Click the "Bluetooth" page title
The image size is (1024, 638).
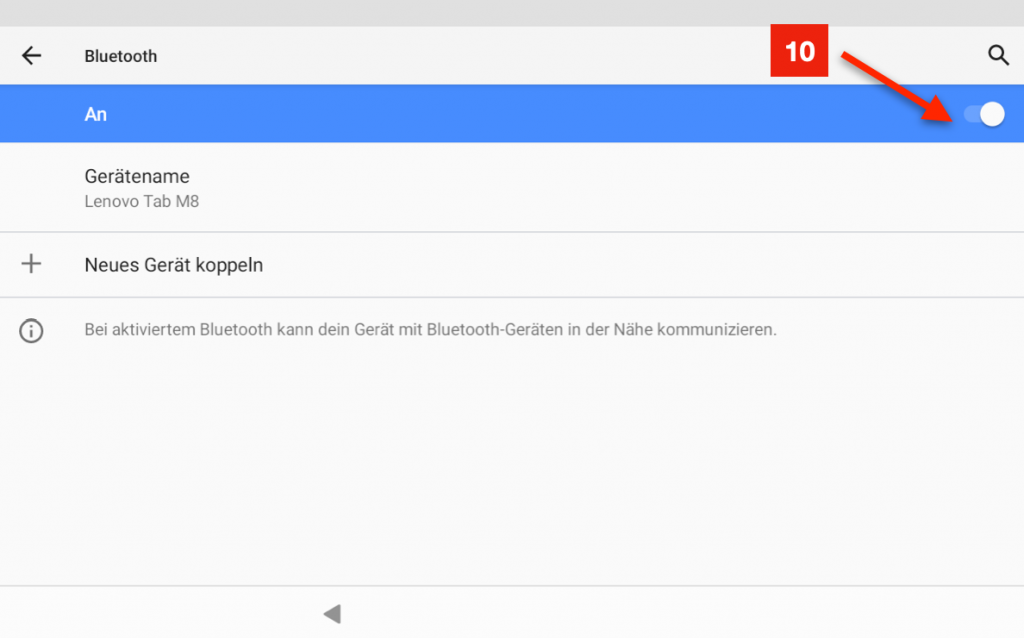tap(121, 57)
